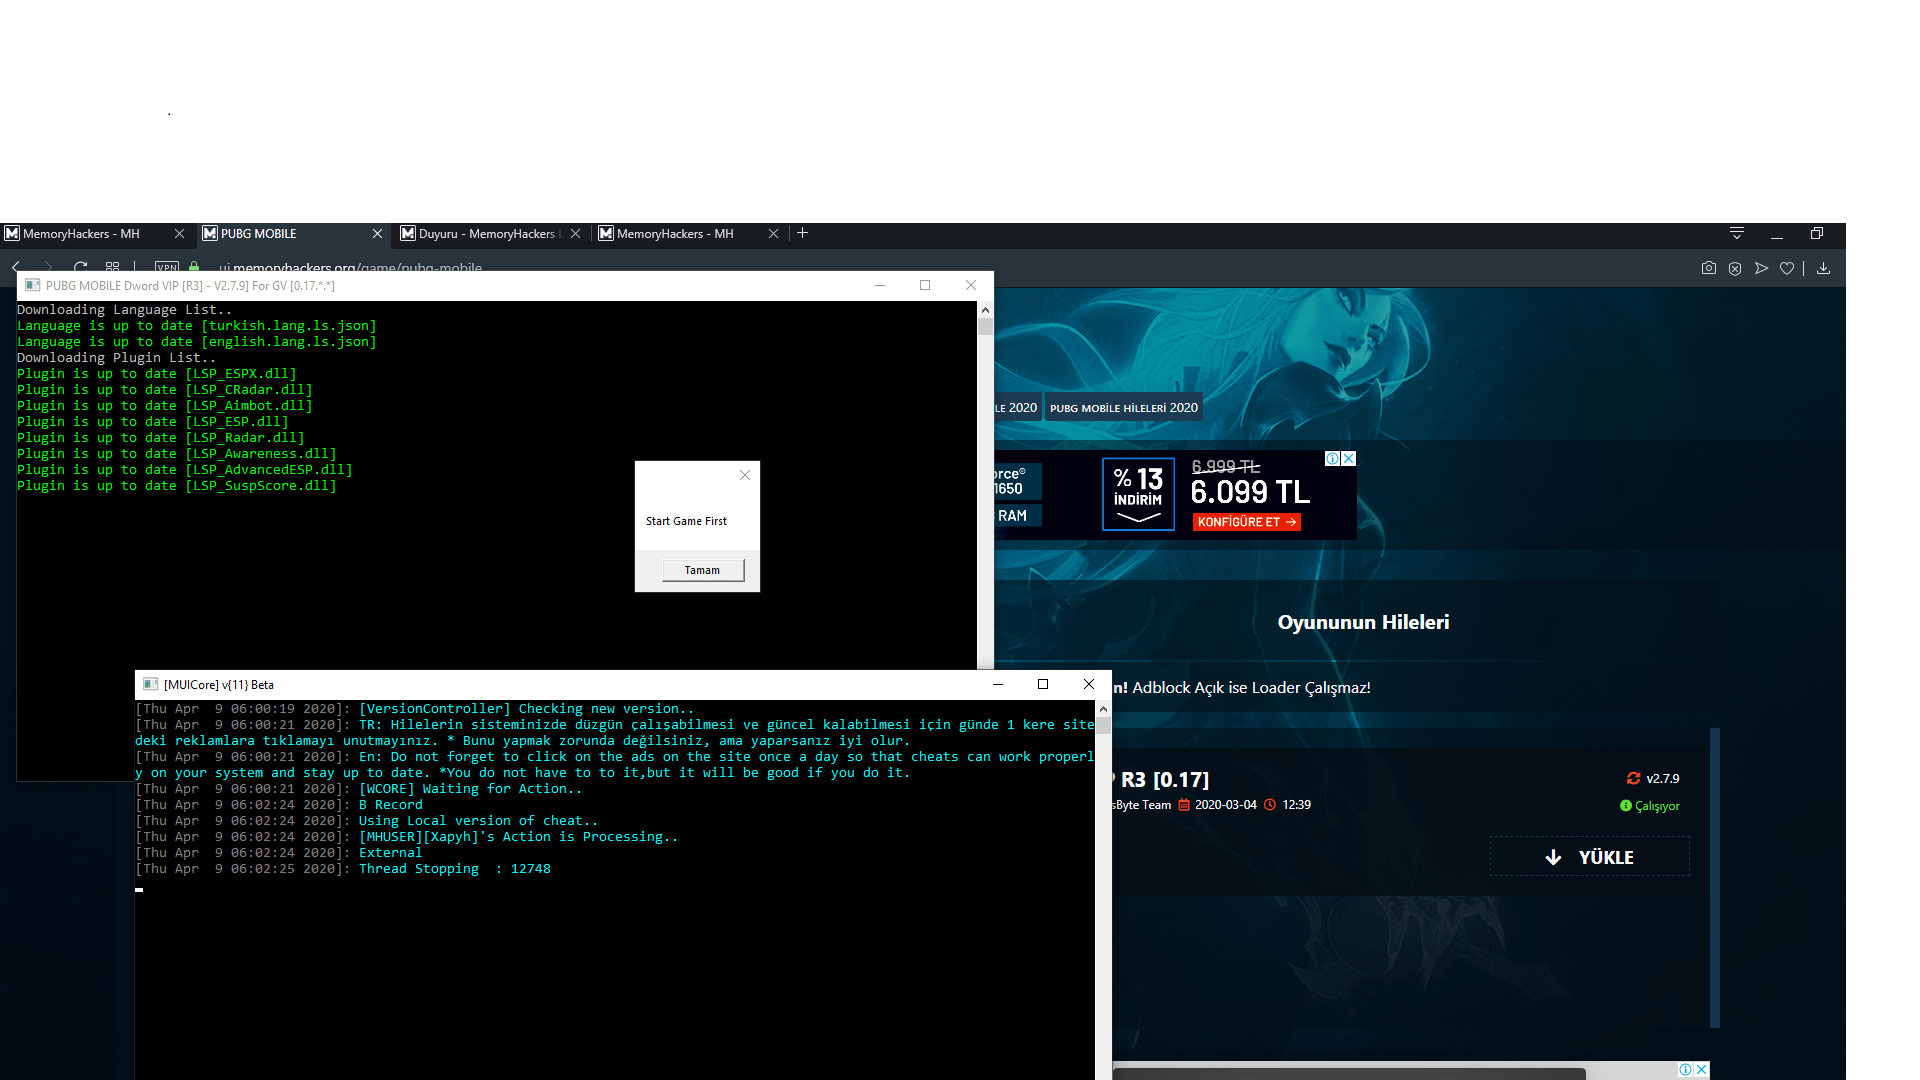The height and width of the screenshot is (1080, 1920).
Task: Click the "LSP_AdvancedESP.dll" plugin line
Action: tap(185, 470)
